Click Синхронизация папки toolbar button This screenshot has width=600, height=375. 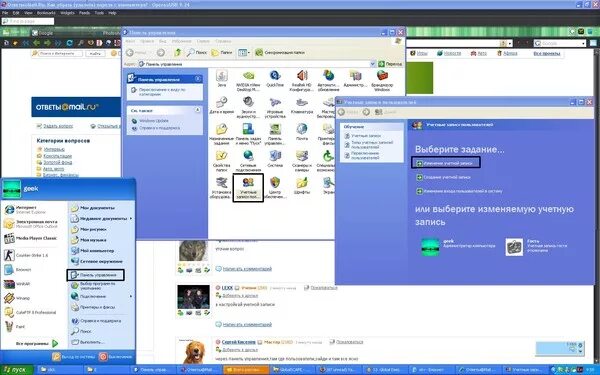(280, 52)
